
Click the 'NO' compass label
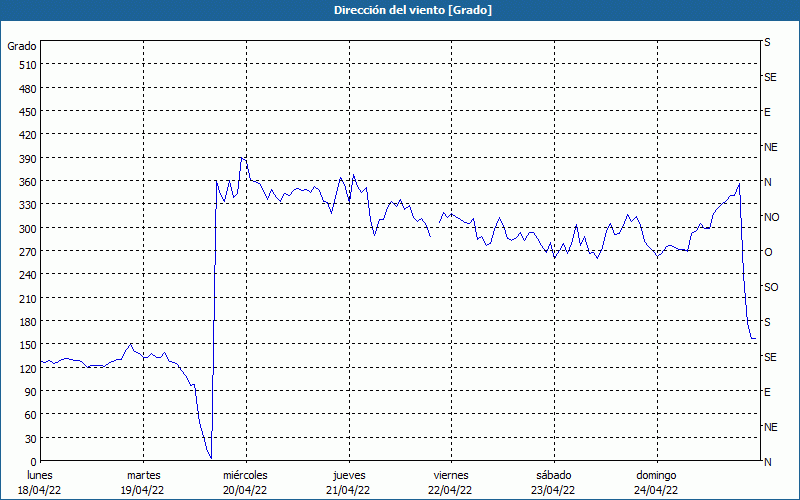[x=771, y=217]
